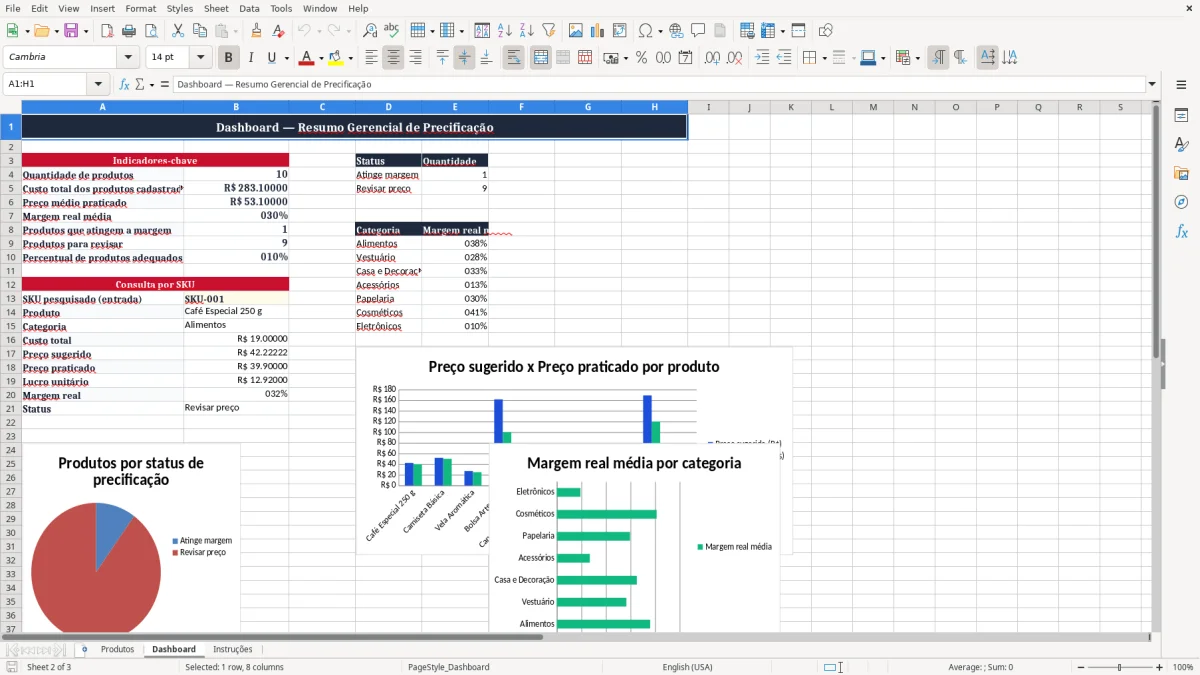The width and height of the screenshot is (1200, 675).
Task: Toggle Underline formatting button
Action: pyautogui.click(x=271, y=58)
